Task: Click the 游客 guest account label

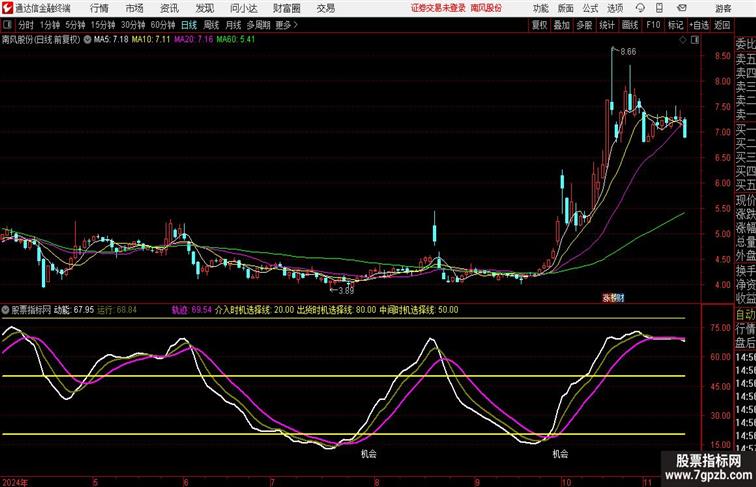Action: point(723,8)
